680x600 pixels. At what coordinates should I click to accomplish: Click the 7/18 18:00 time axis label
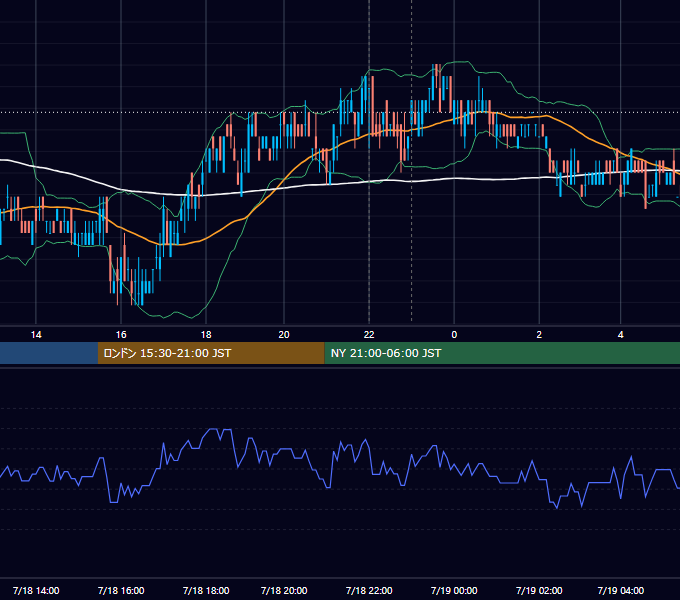click(x=206, y=590)
